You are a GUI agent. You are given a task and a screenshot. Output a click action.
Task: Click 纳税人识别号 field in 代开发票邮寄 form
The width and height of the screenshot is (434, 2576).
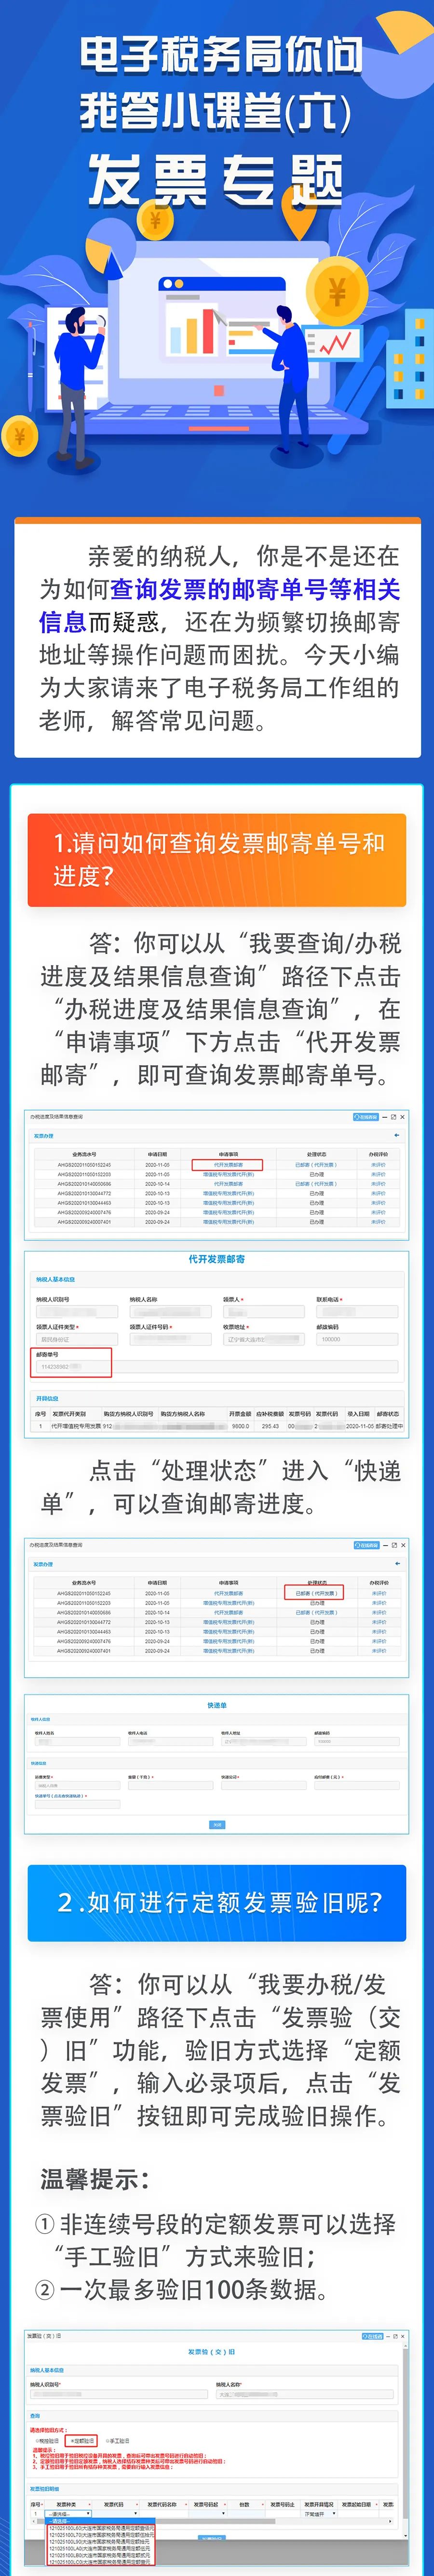coord(76,1312)
